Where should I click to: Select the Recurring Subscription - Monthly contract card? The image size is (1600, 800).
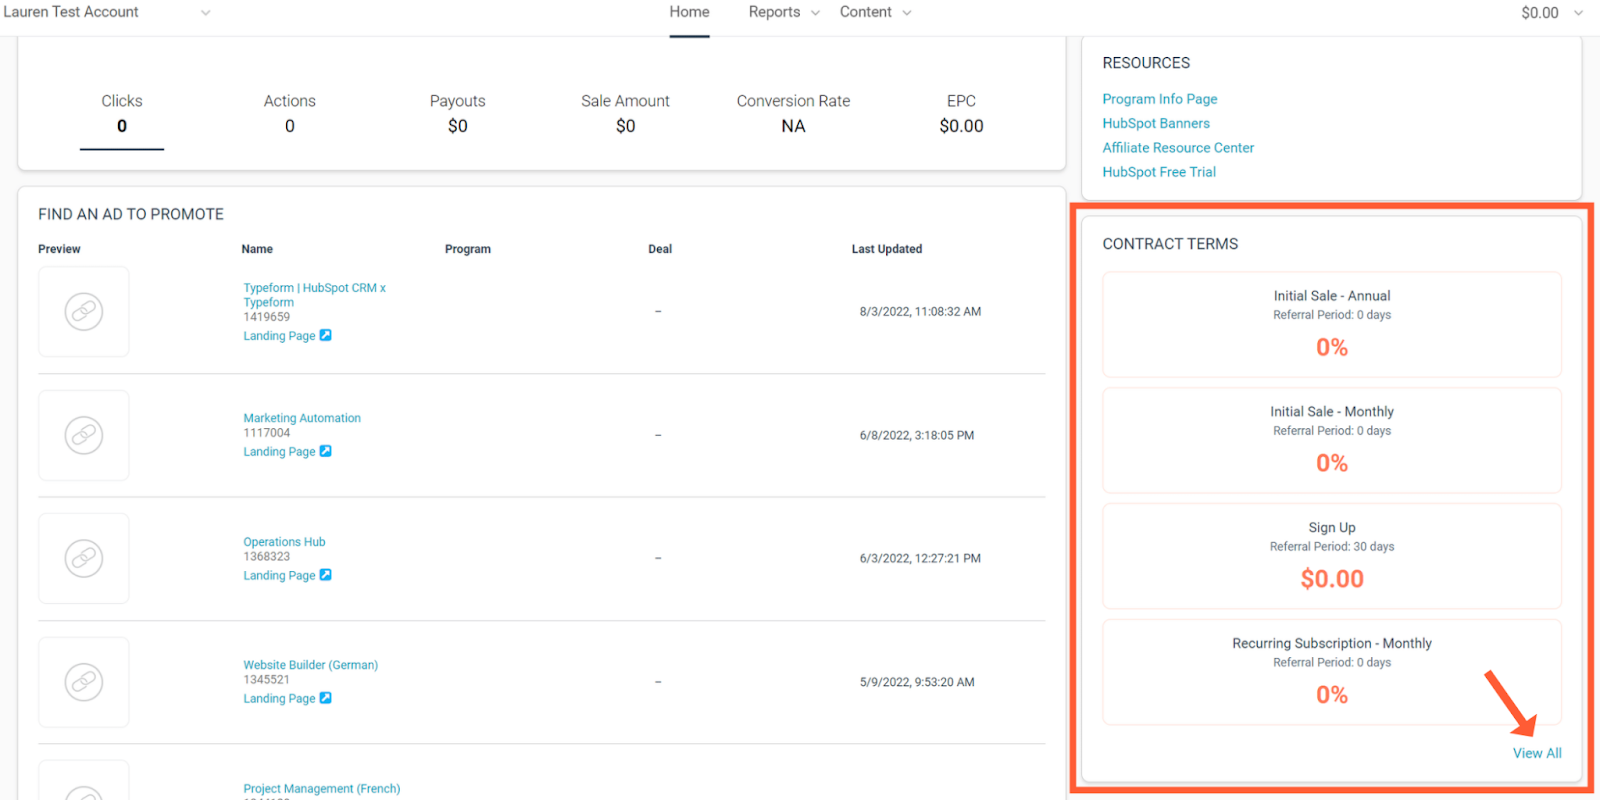point(1332,672)
